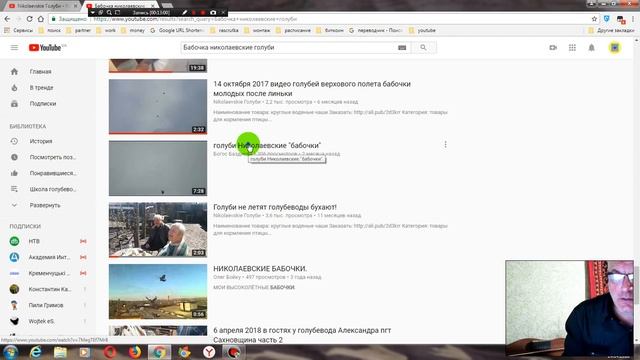Launch Internet Explorer from the taskbar

click(36, 352)
